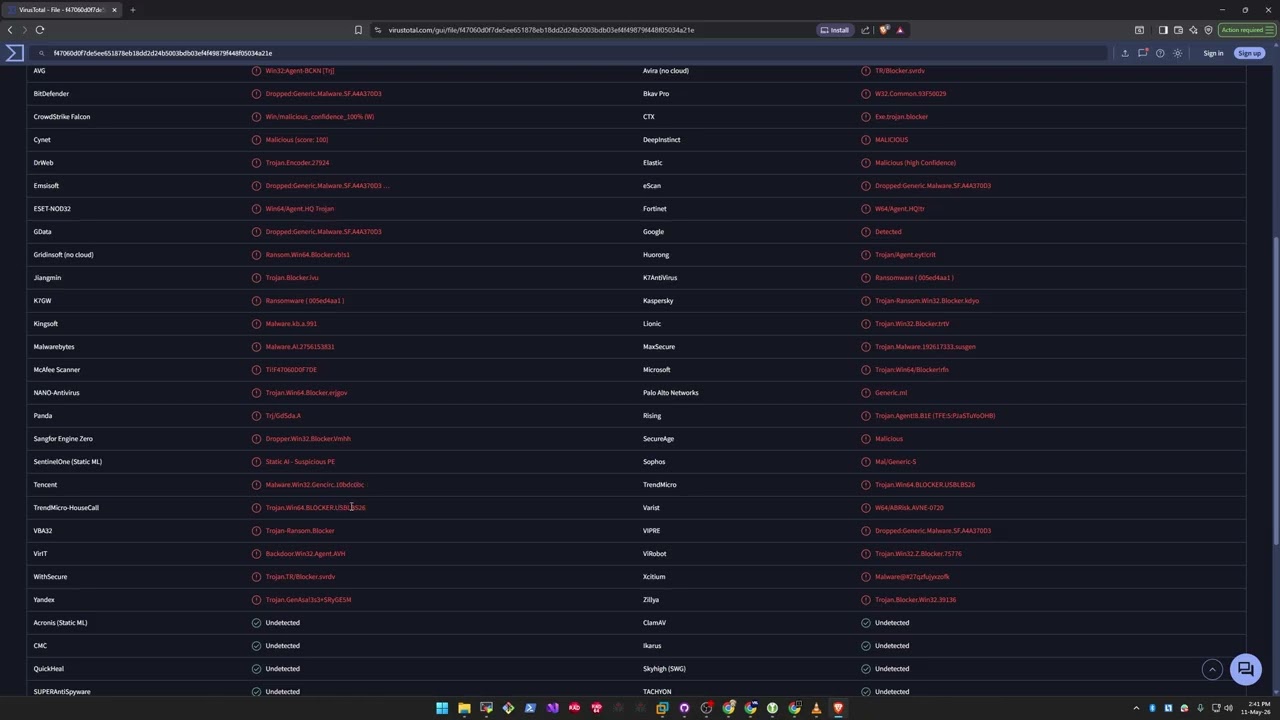Open the Brave Wallet icon
The image size is (1280, 720).
pyautogui.click(x=1178, y=30)
